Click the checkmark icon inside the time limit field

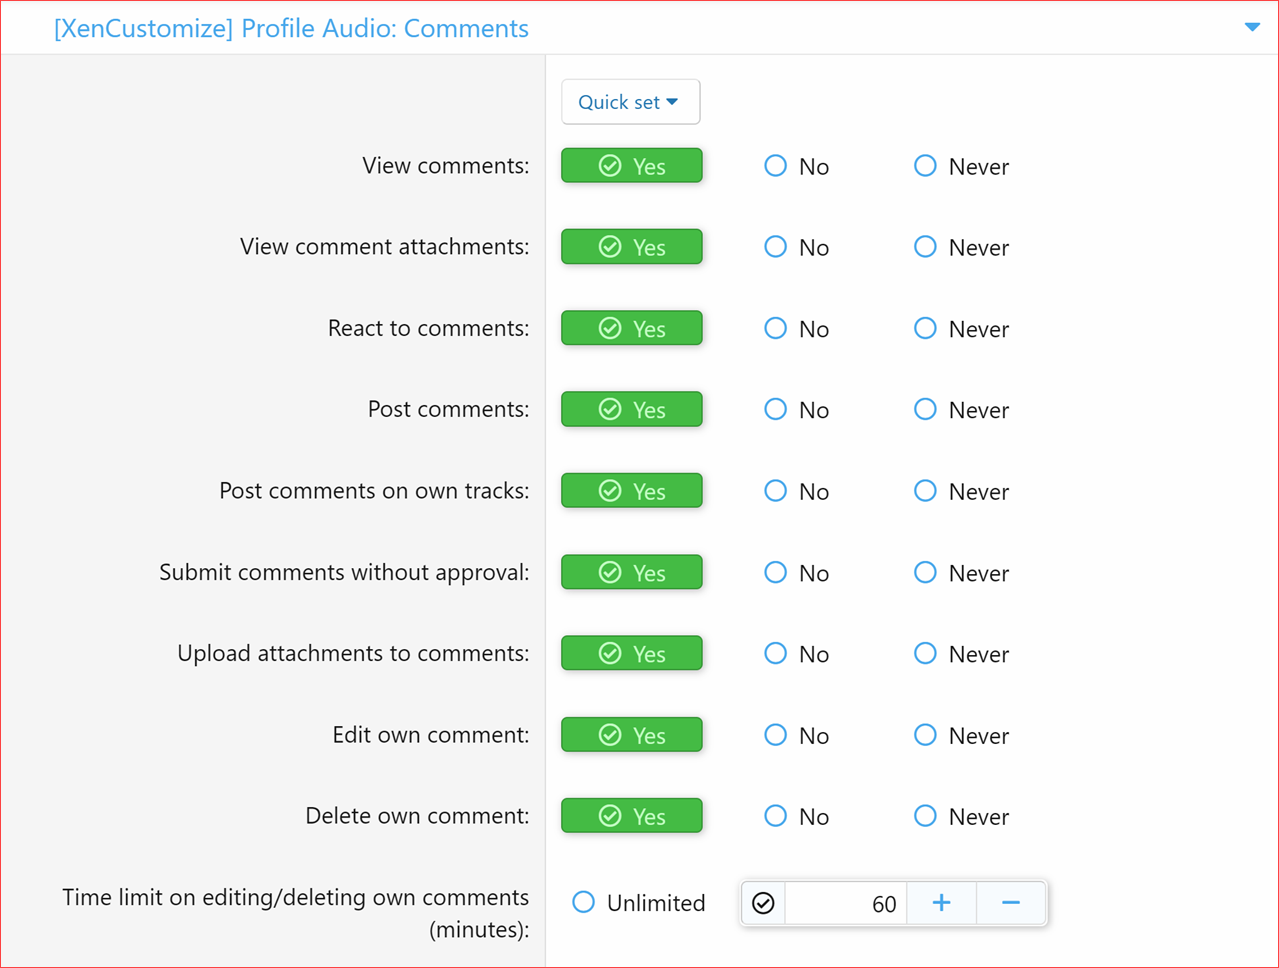pyautogui.click(x=763, y=902)
